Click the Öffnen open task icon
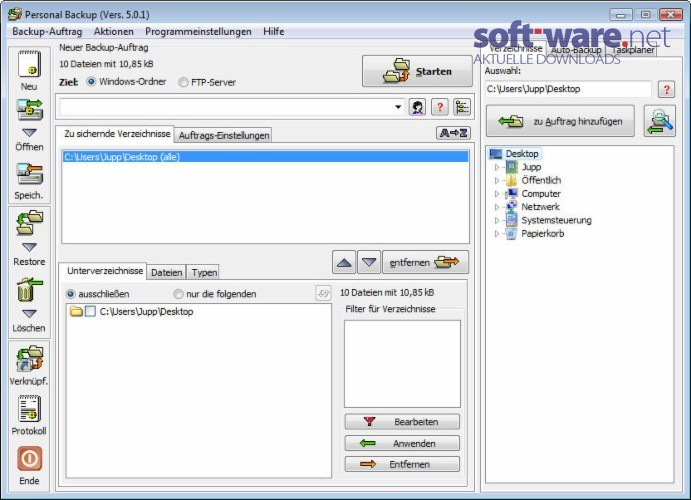Image resolution: width=691 pixels, height=500 pixels. (30, 110)
